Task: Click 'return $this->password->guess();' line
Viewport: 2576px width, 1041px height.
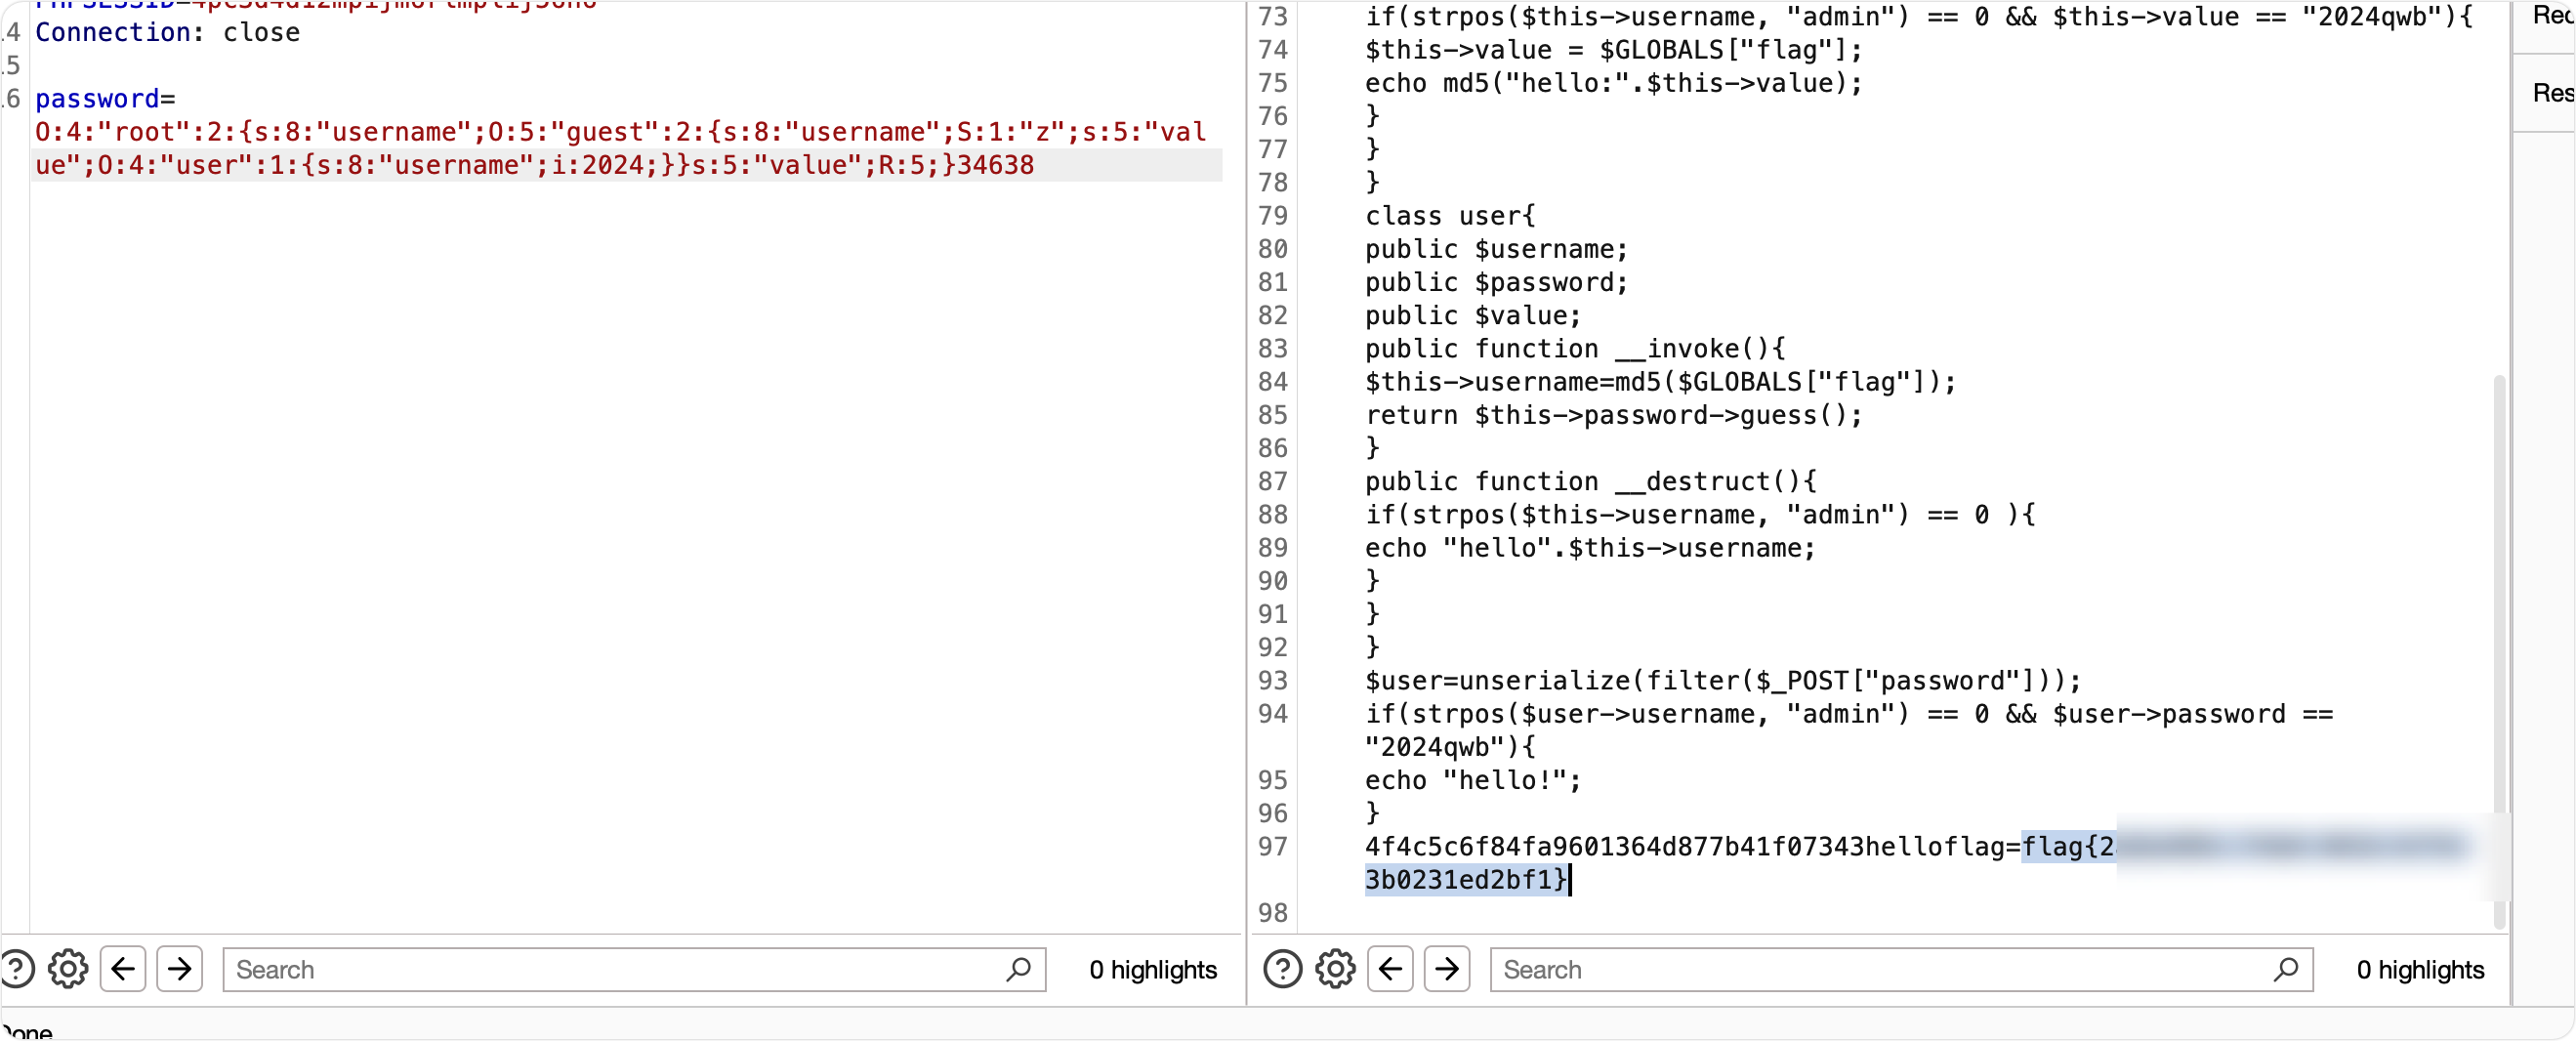Action: [x=1614, y=416]
